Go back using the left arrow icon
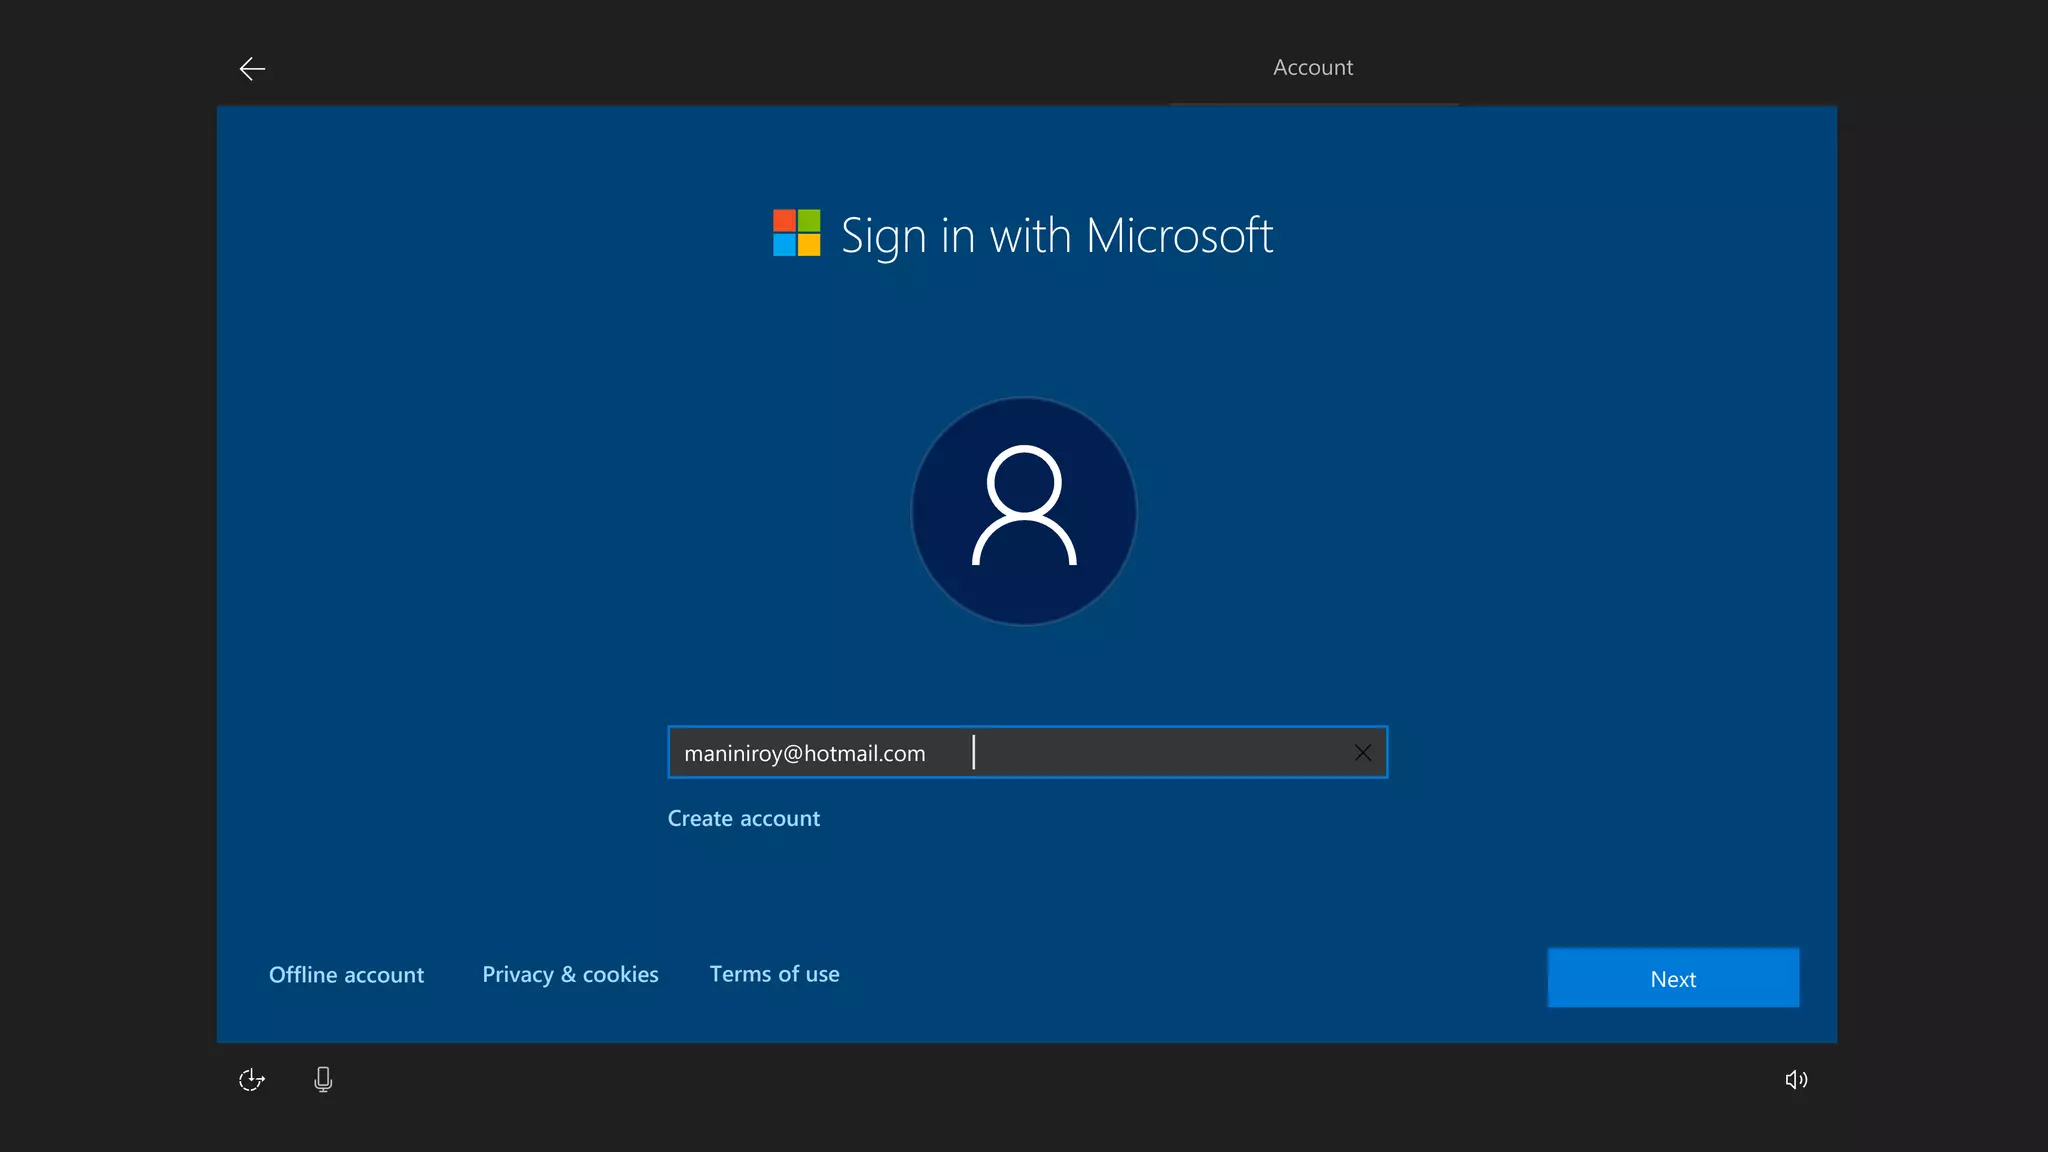 (252, 68)
